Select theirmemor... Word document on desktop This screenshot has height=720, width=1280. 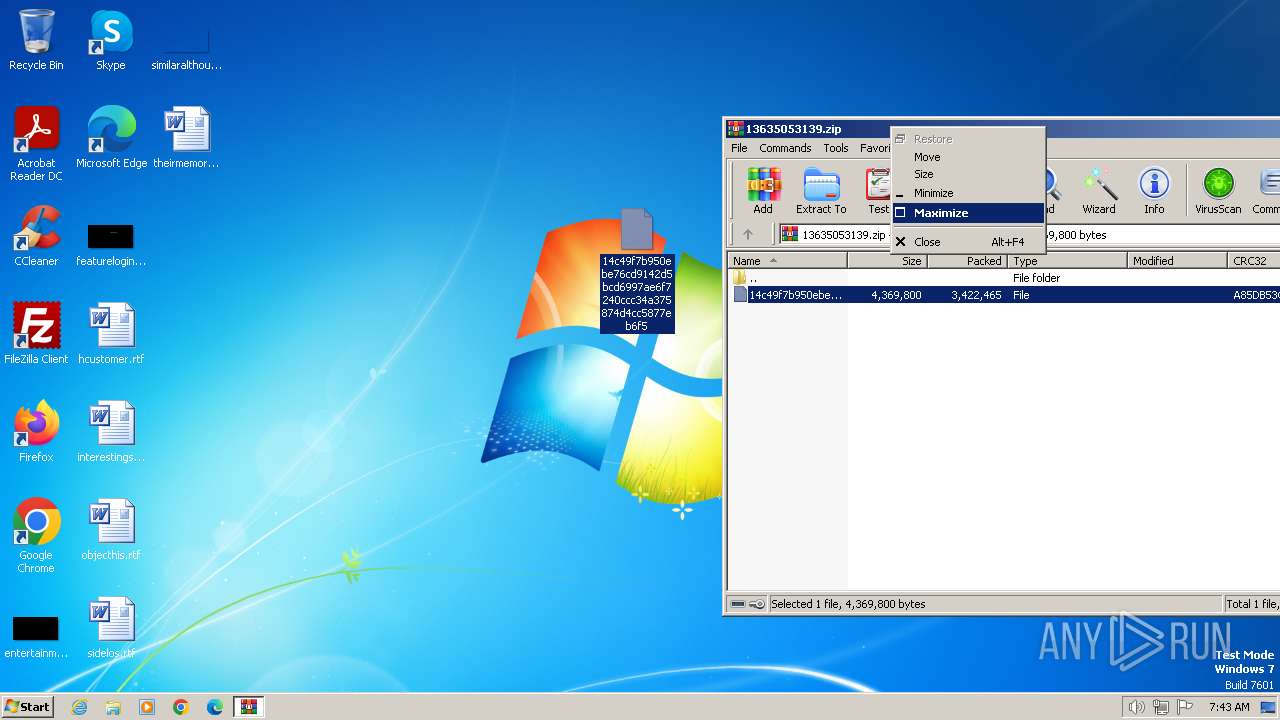[x=186, y=138]
